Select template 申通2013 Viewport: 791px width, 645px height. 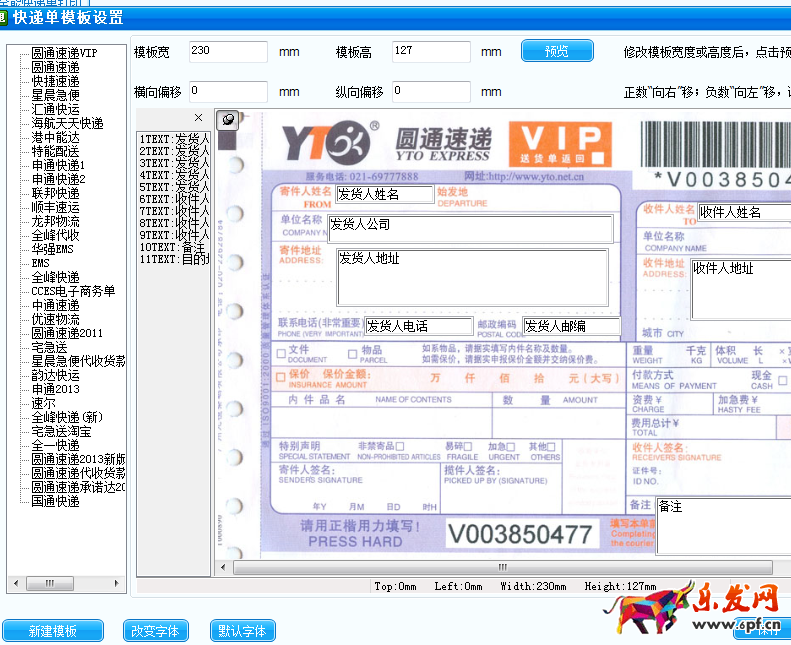pos(55,389)
